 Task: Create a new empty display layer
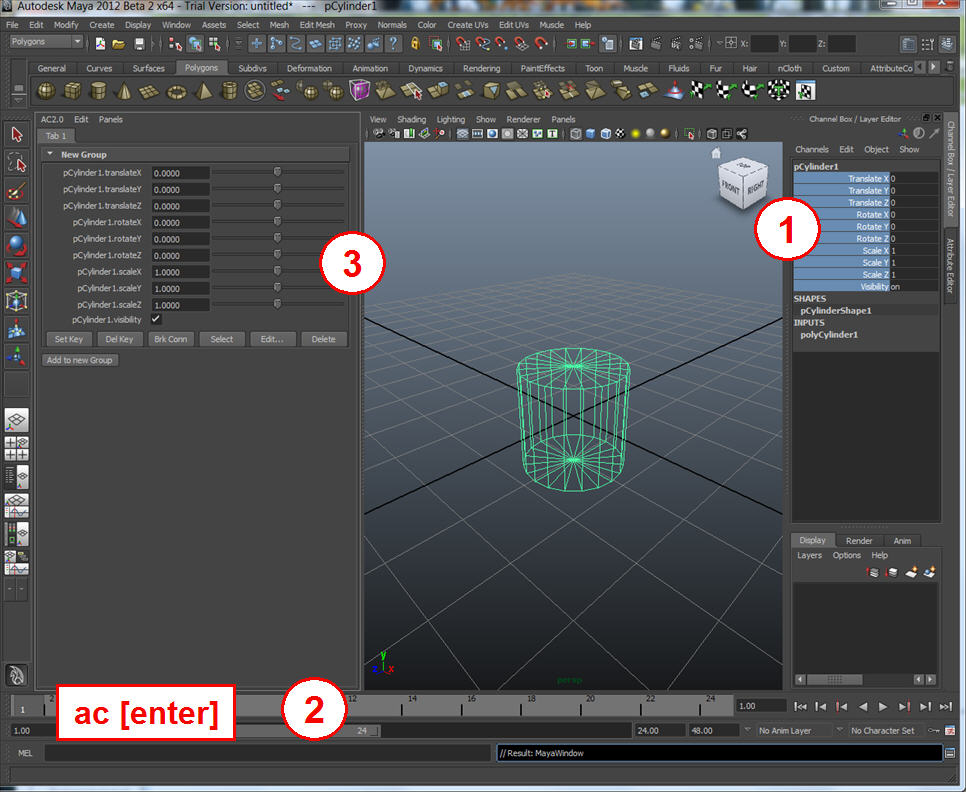[x=911, y=572]
